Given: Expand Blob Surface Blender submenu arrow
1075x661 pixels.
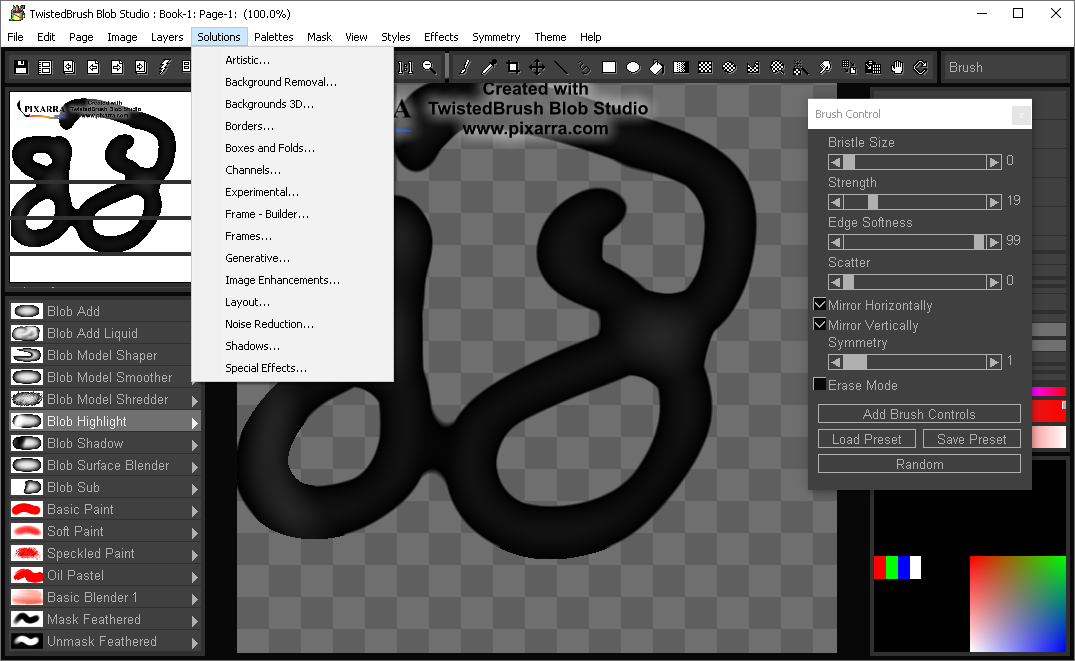Looking at the screenshot, I should 195,466.
